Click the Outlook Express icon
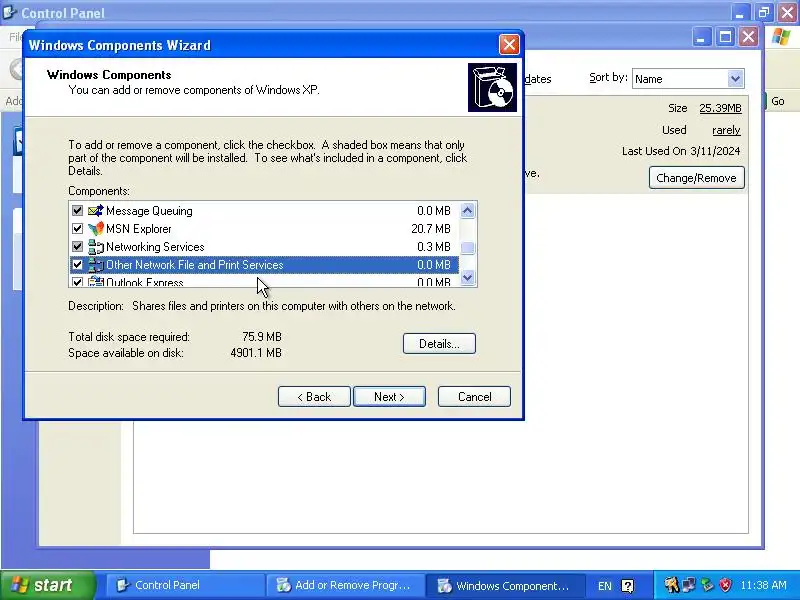Image resolution: width=800 pixels, height=600 pixels. tap(95, 281)
